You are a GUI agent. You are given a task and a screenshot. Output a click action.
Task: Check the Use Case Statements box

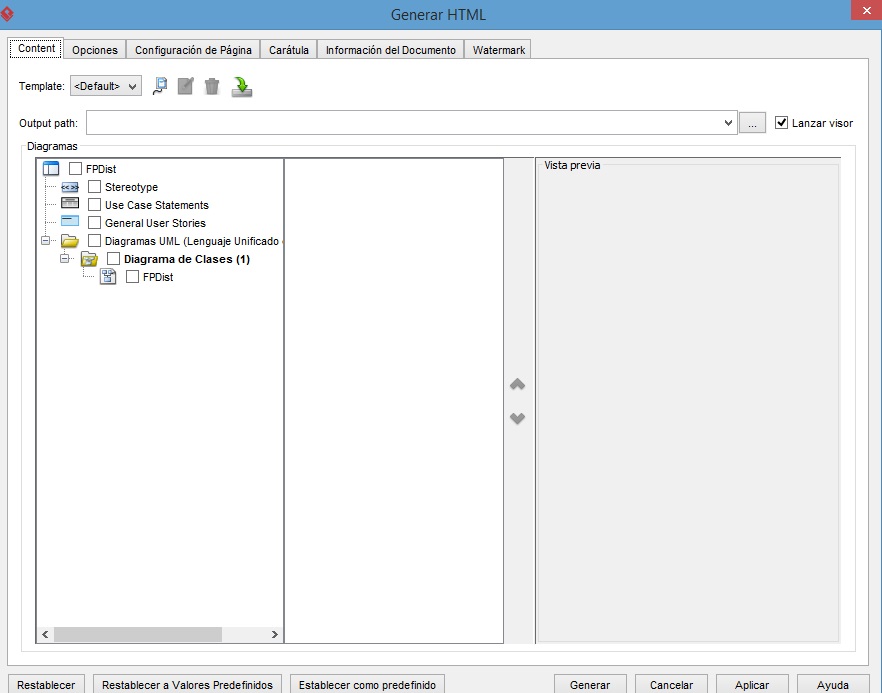pyautogui.click(x=94, y=205)
